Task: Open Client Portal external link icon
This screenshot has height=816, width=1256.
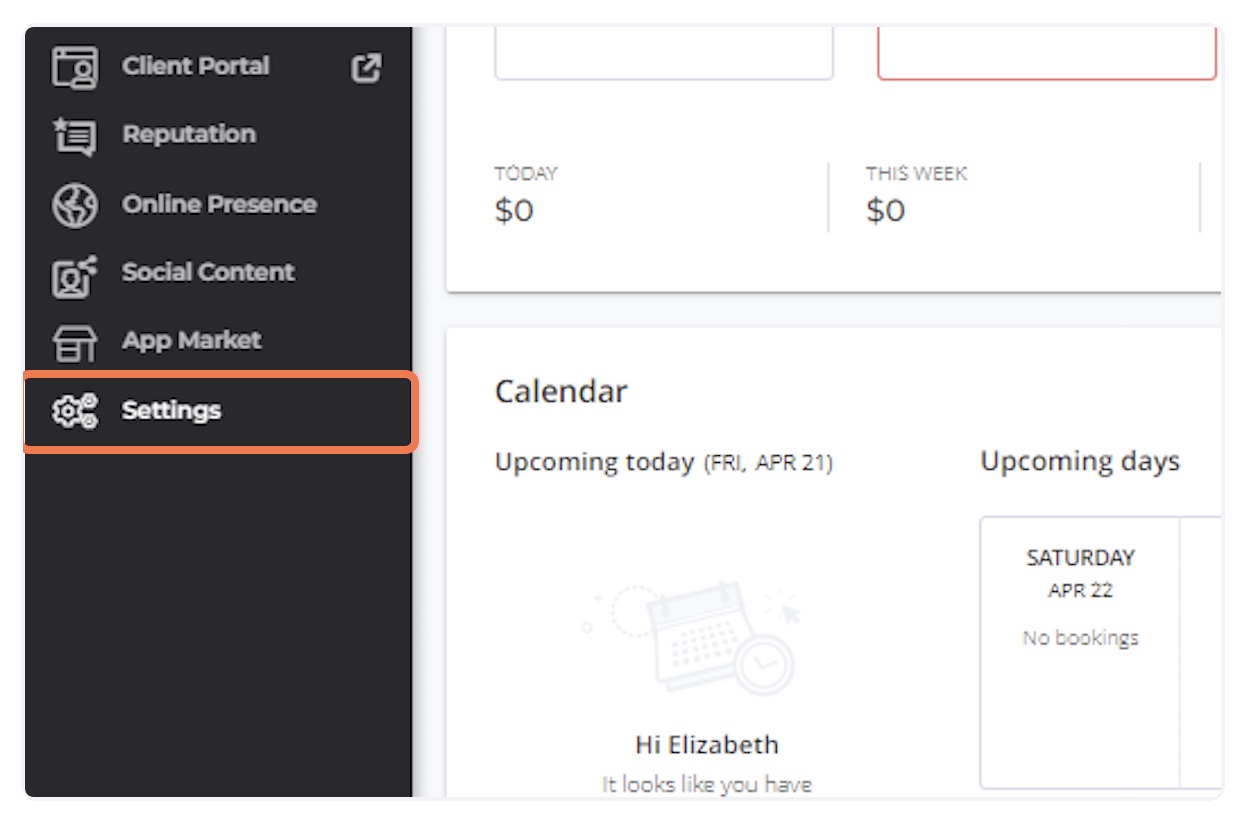Action: click(x=367, y=67)
